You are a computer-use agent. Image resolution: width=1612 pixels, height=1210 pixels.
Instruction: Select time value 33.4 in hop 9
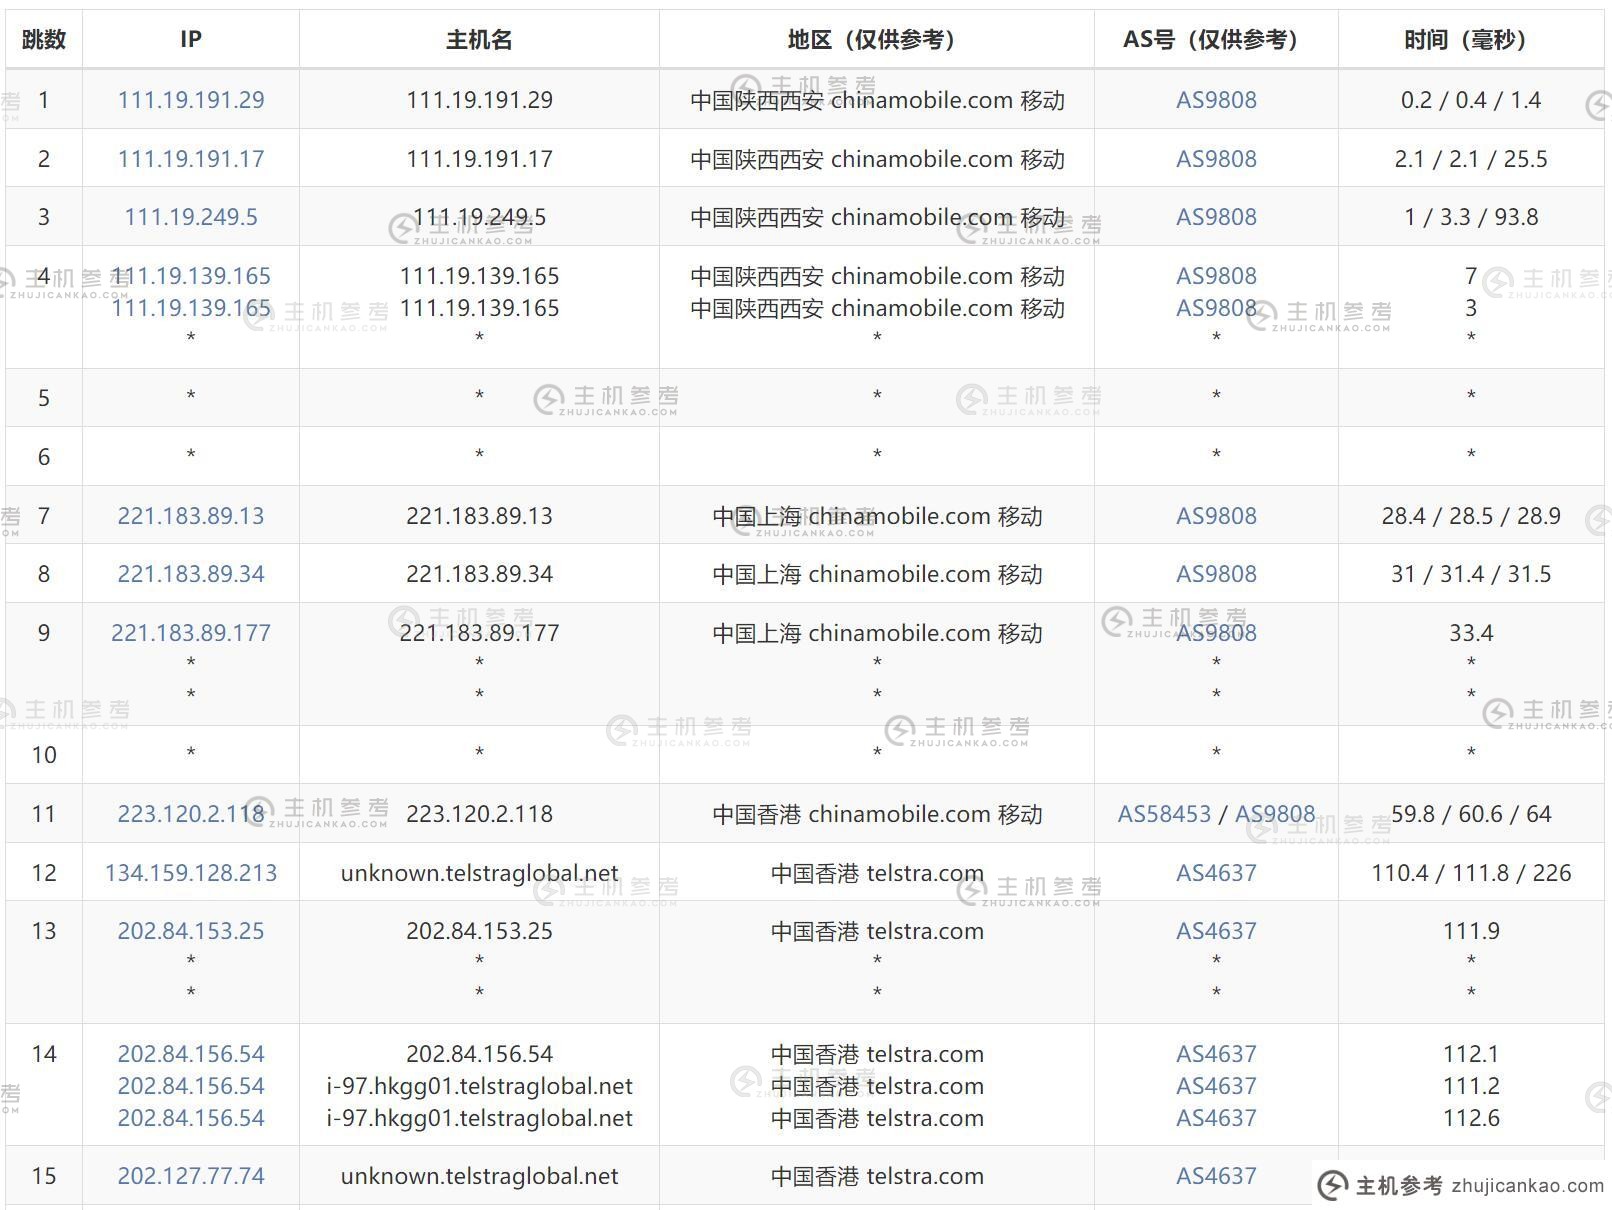tap(1471, 633)
